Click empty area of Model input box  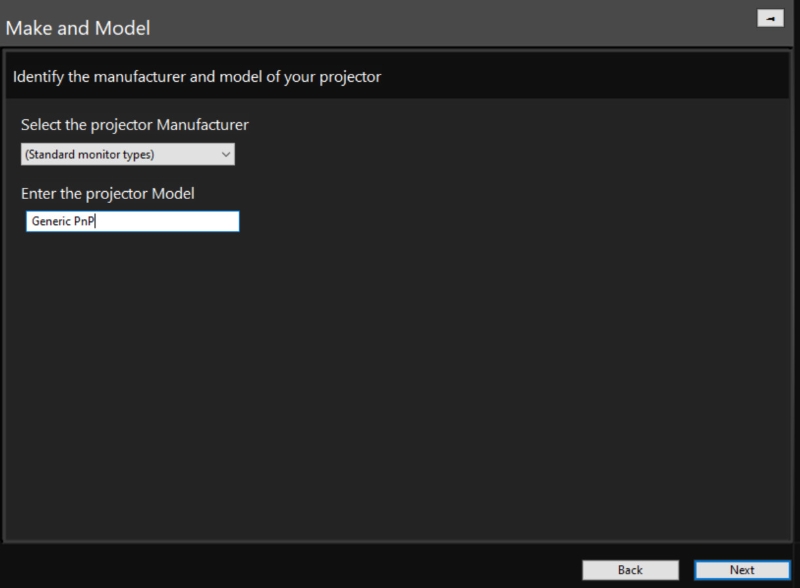tap(168, 222)
